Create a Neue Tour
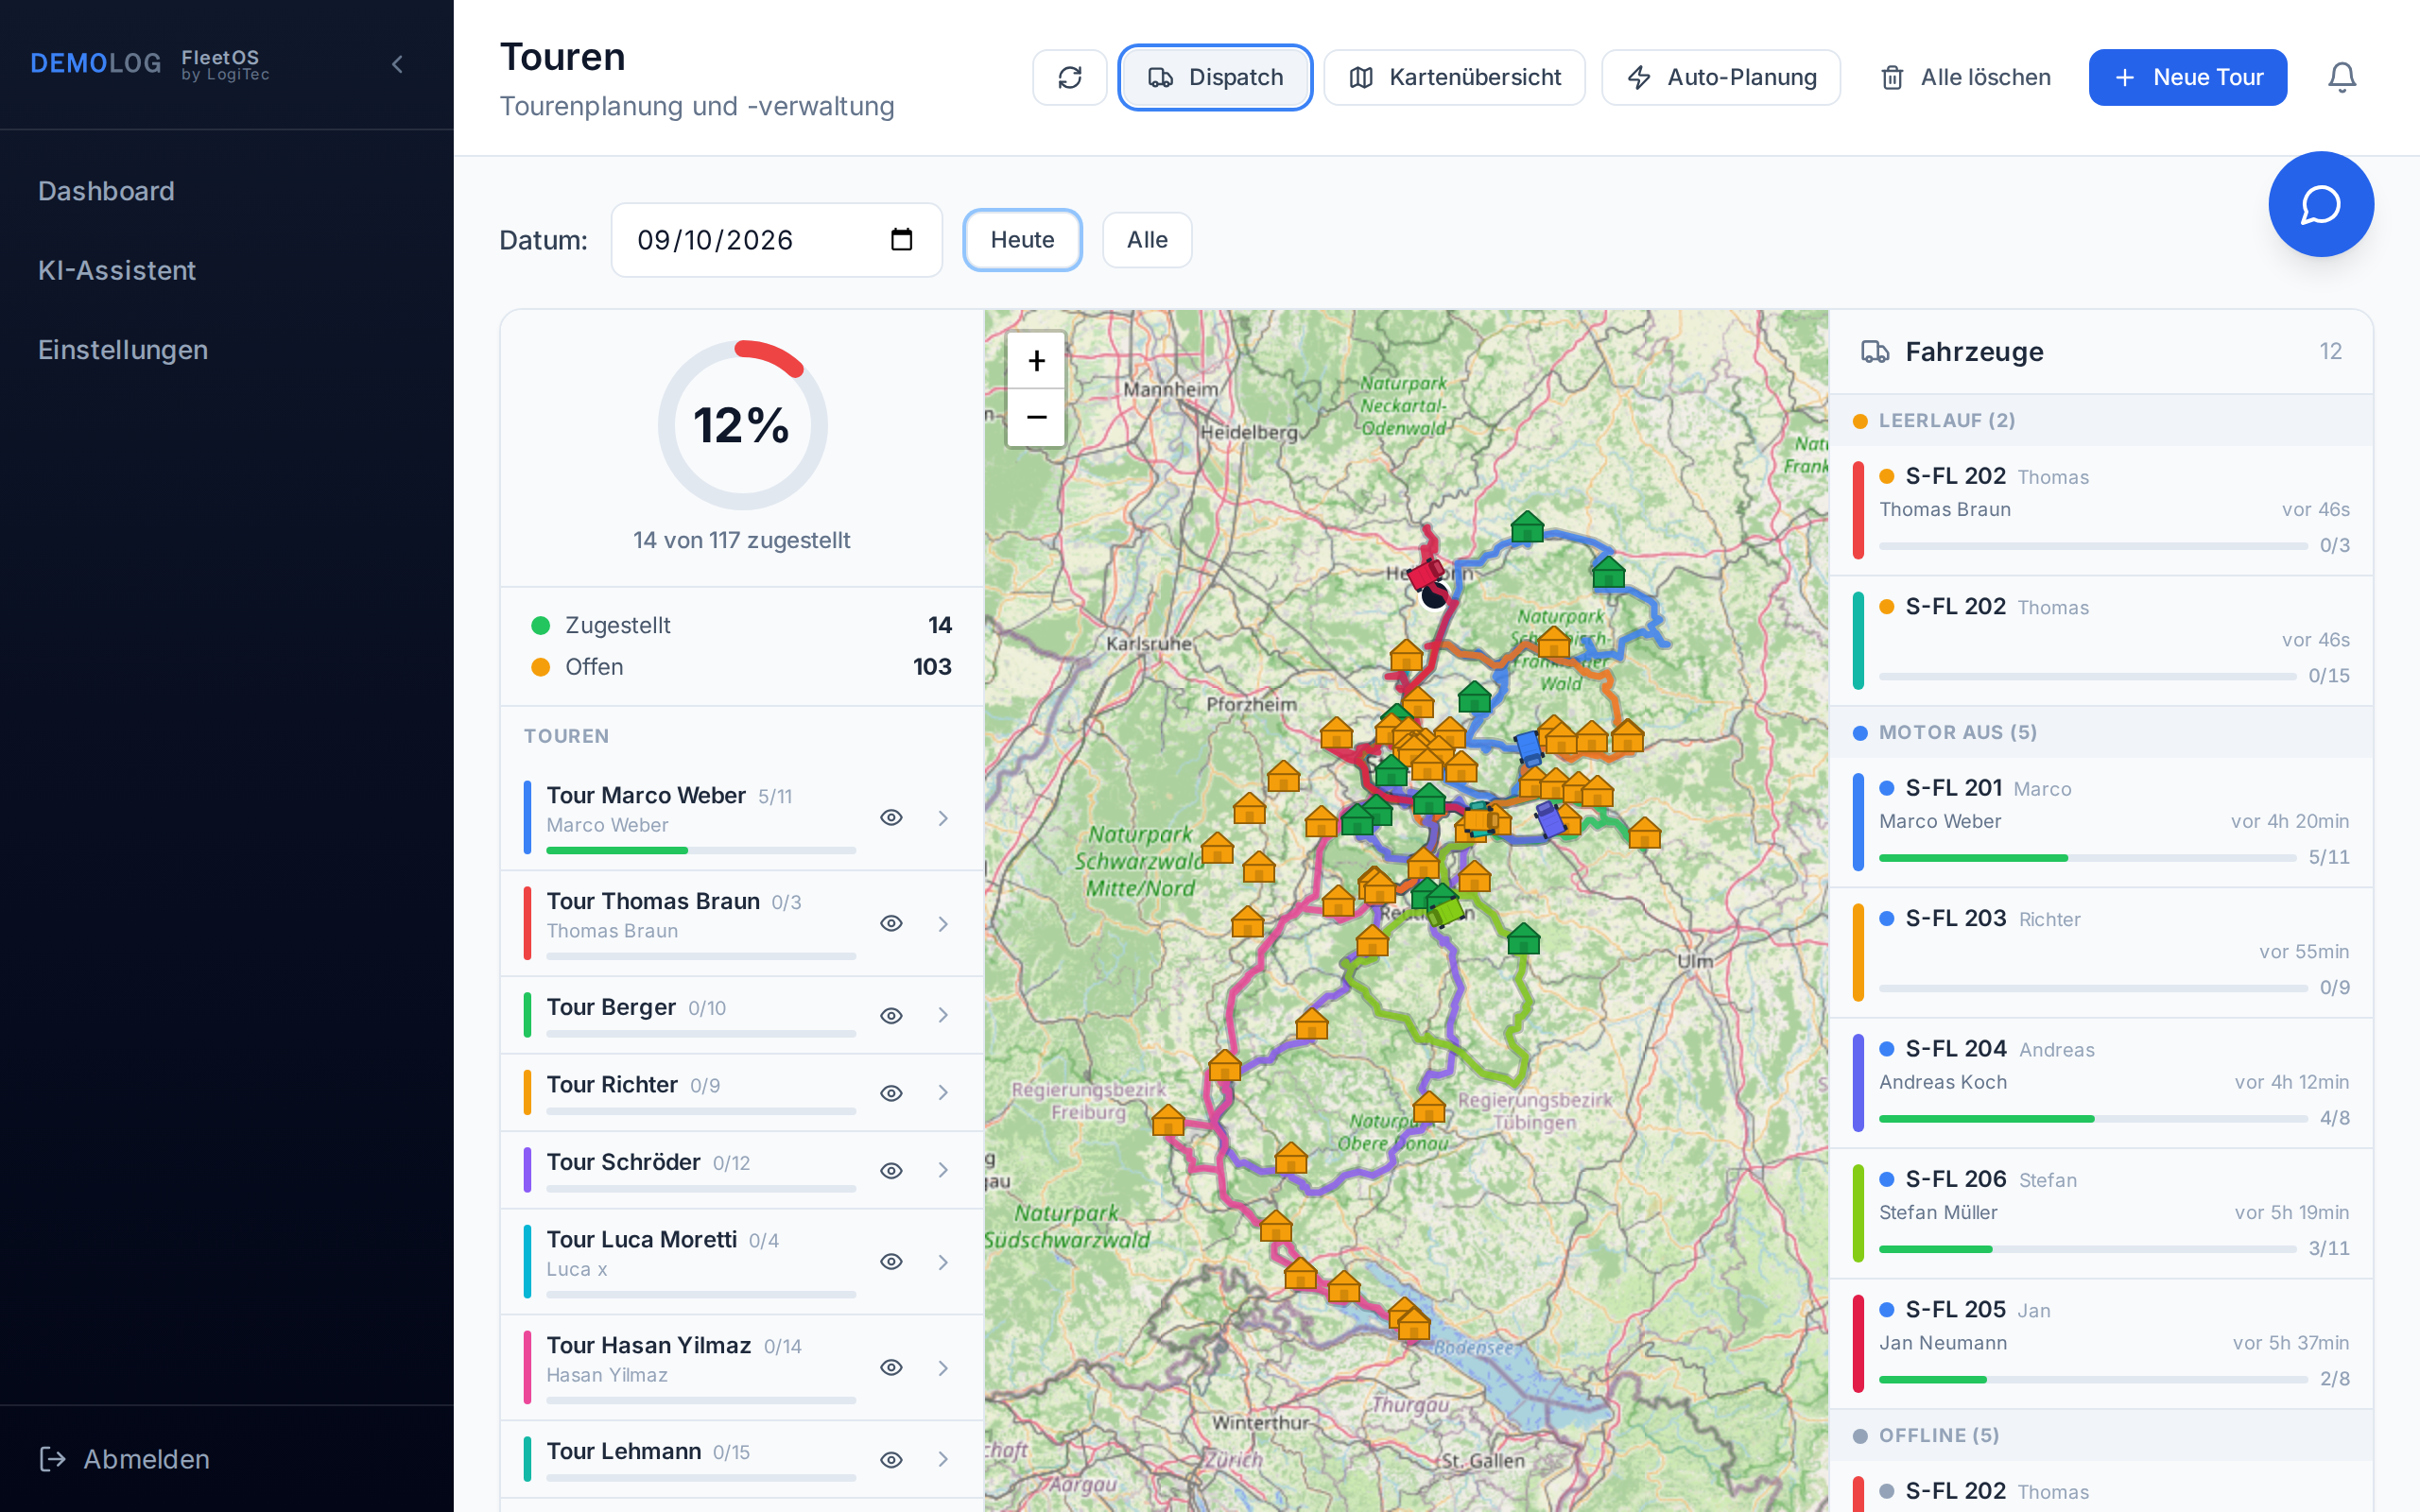Viewport: 2420px width, 1512px height. pyautogui.click(x=2187, y=77)
